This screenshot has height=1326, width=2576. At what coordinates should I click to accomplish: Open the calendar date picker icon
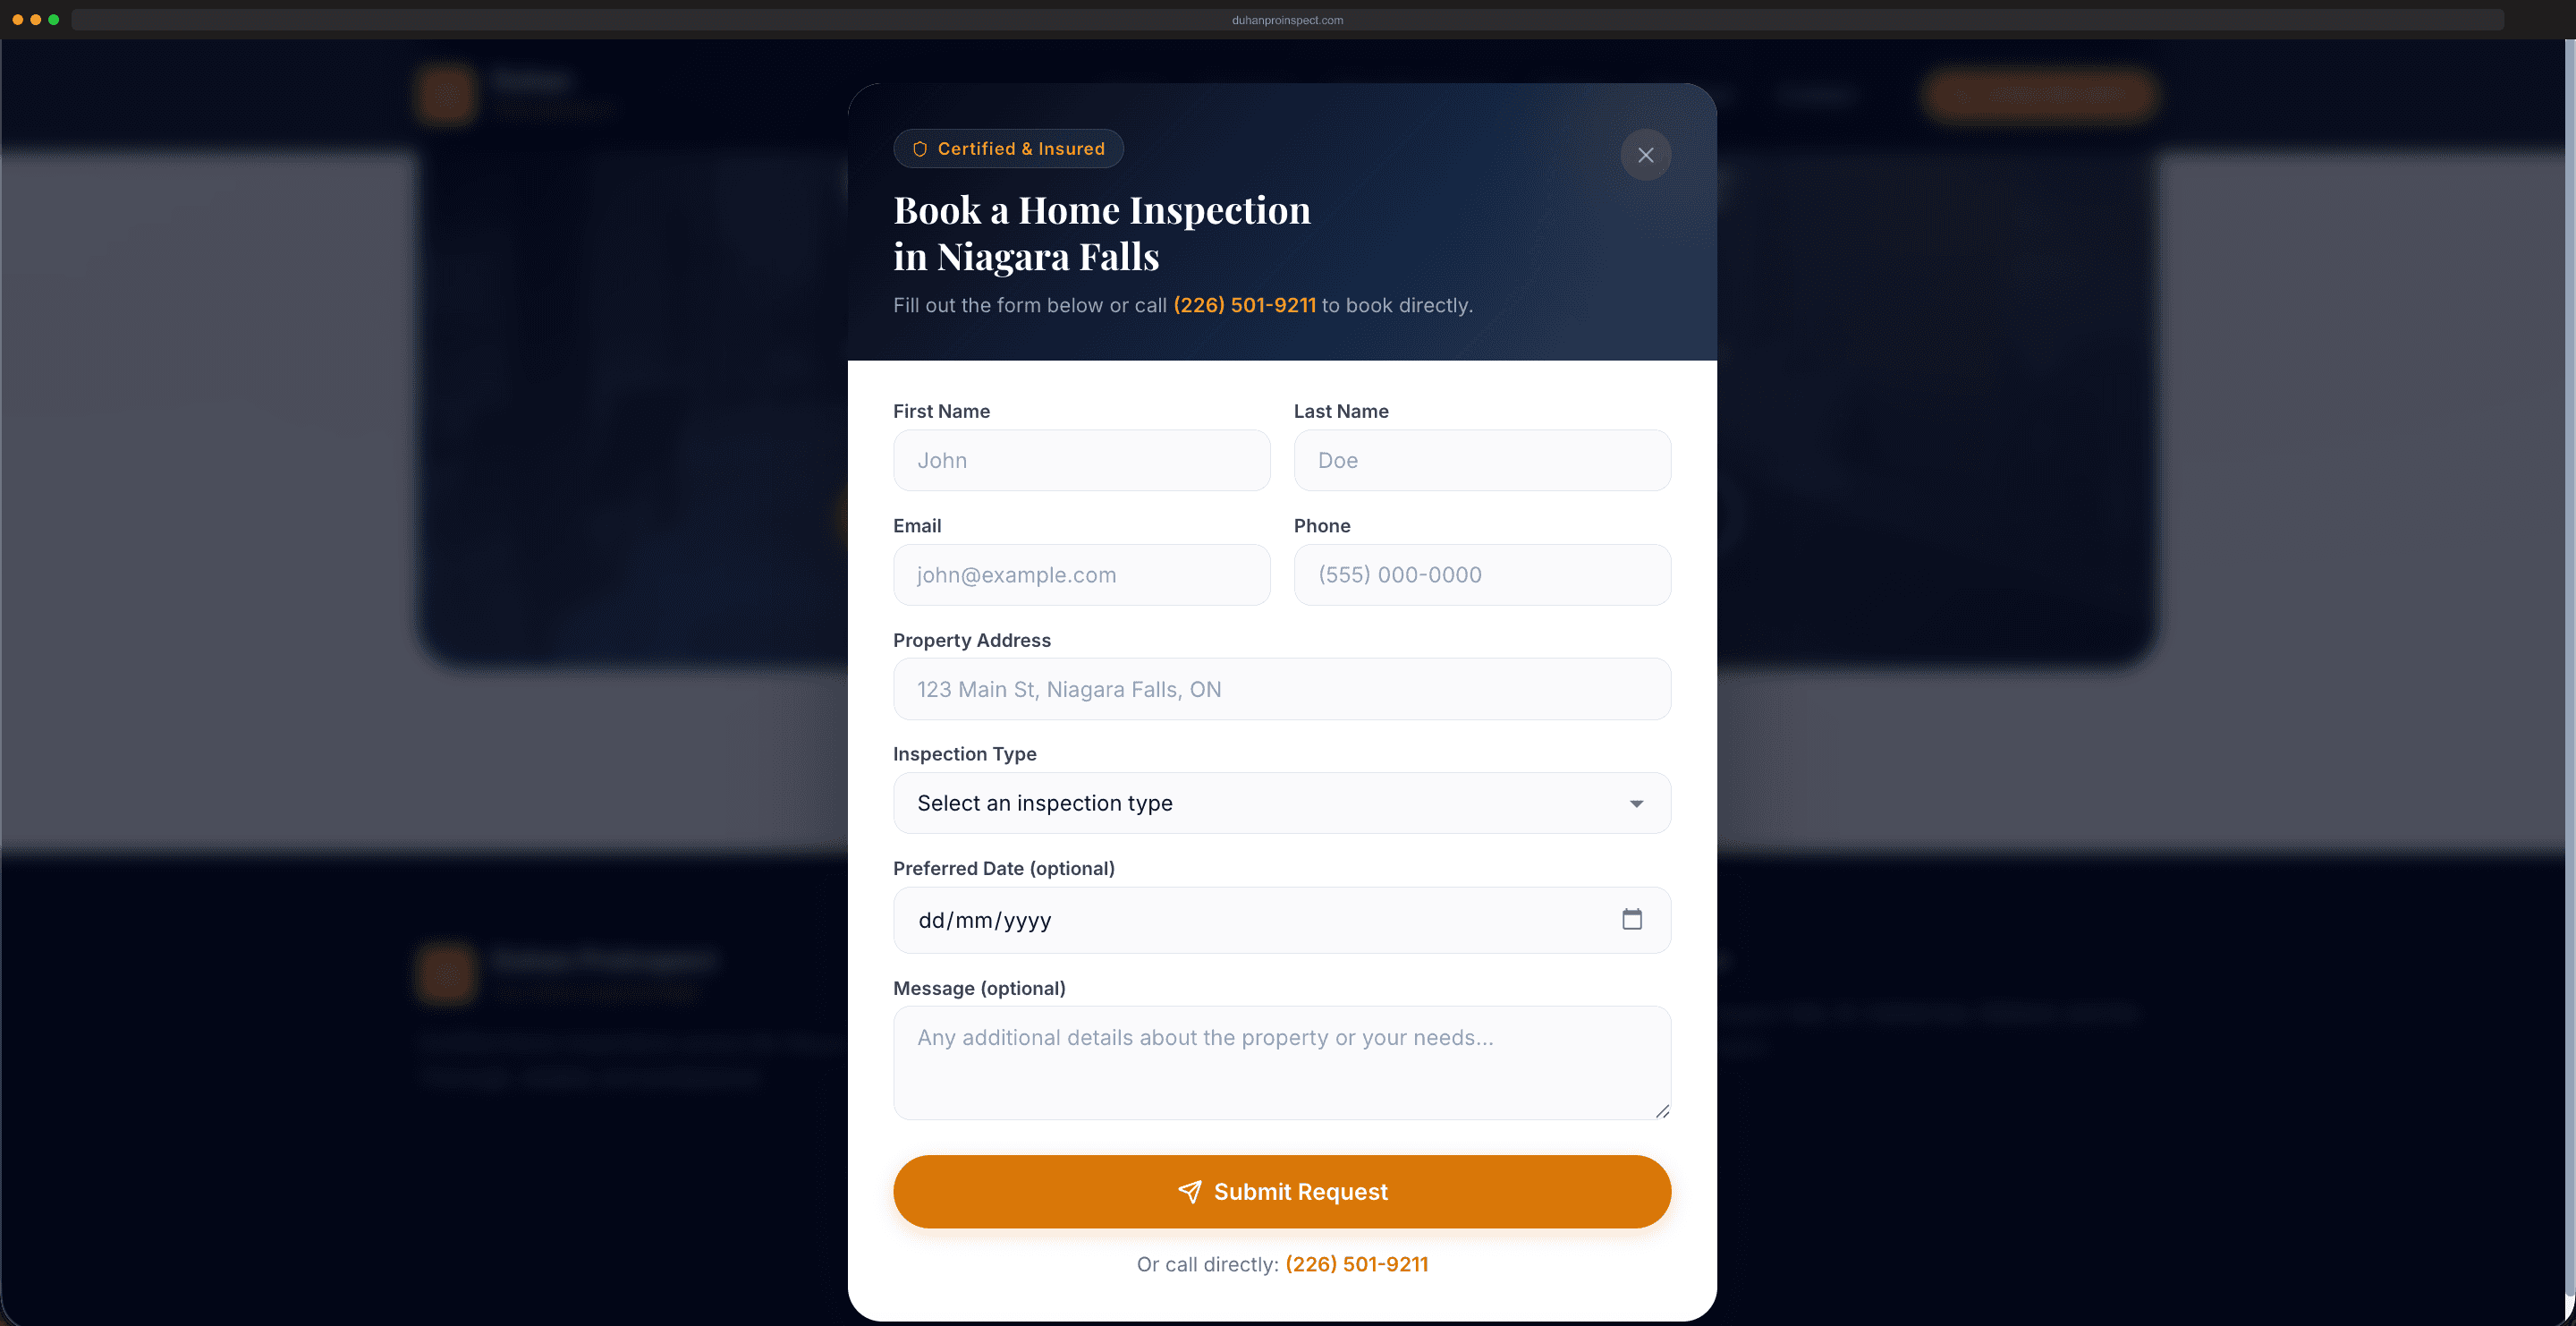[1631, 919]
